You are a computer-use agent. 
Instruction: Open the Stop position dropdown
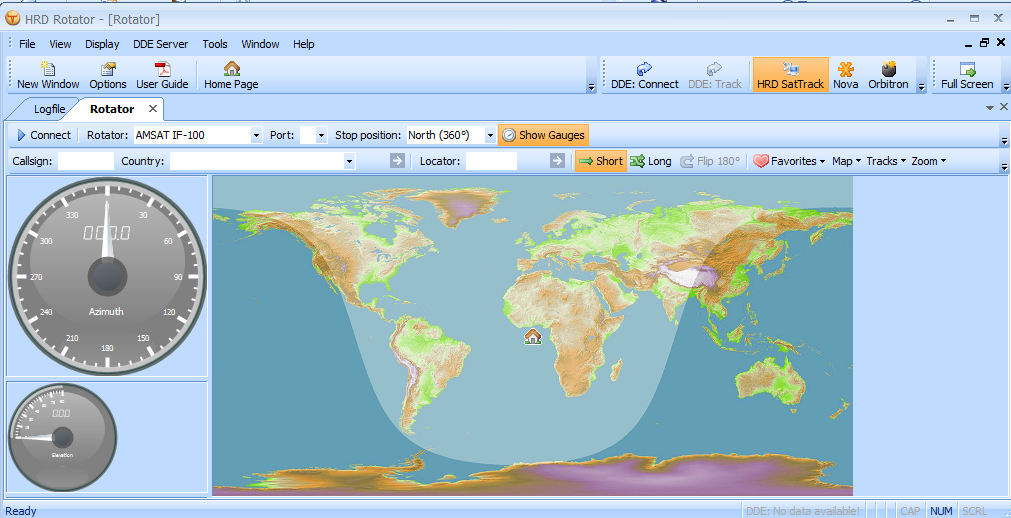point(490,135)
